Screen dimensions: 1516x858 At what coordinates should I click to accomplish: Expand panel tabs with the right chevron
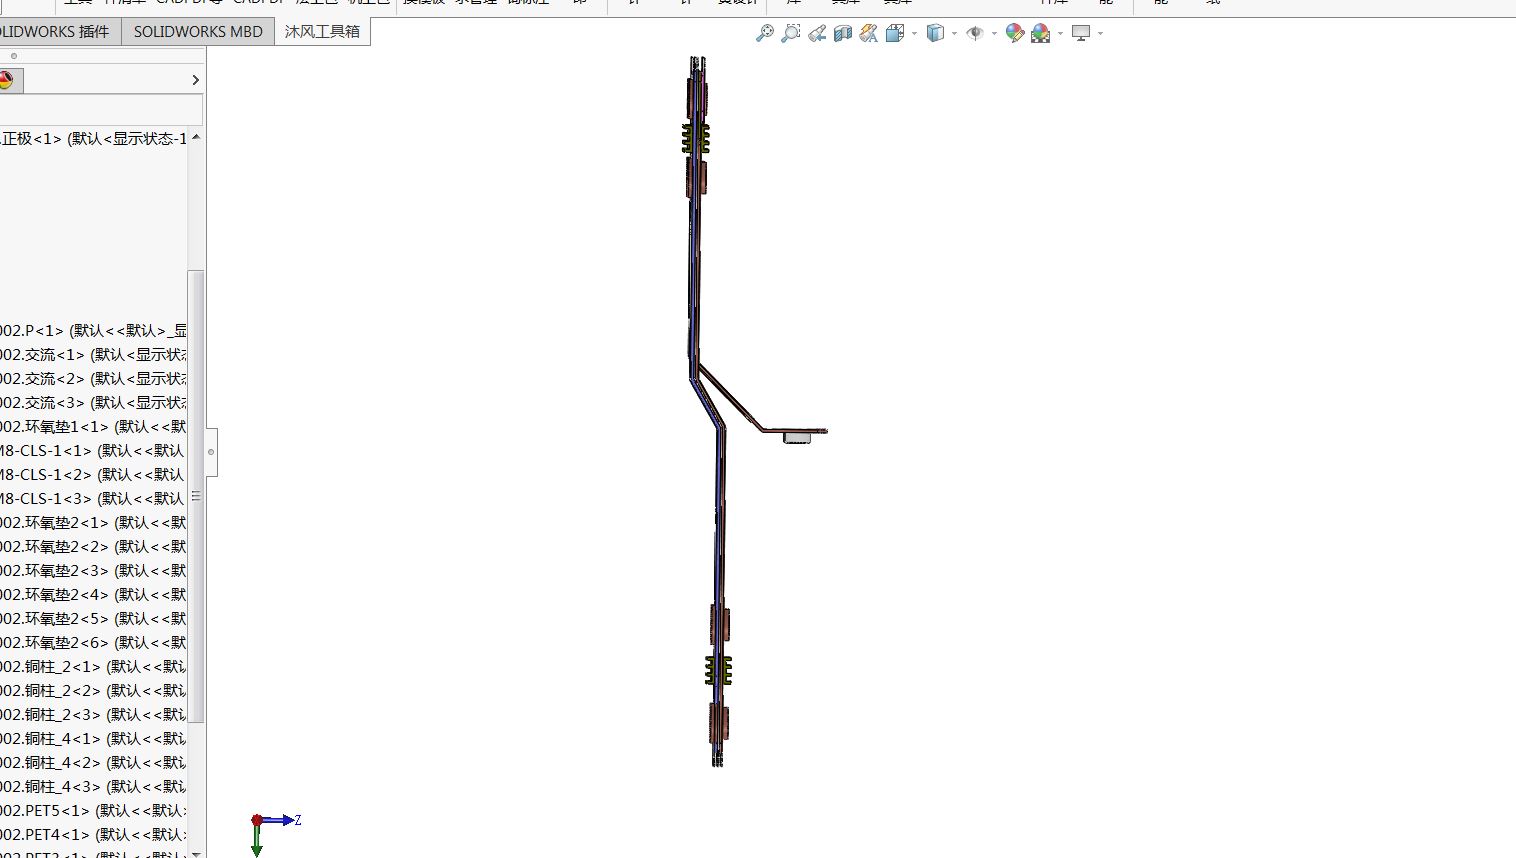pyautogui.click(x=195, y=80)
